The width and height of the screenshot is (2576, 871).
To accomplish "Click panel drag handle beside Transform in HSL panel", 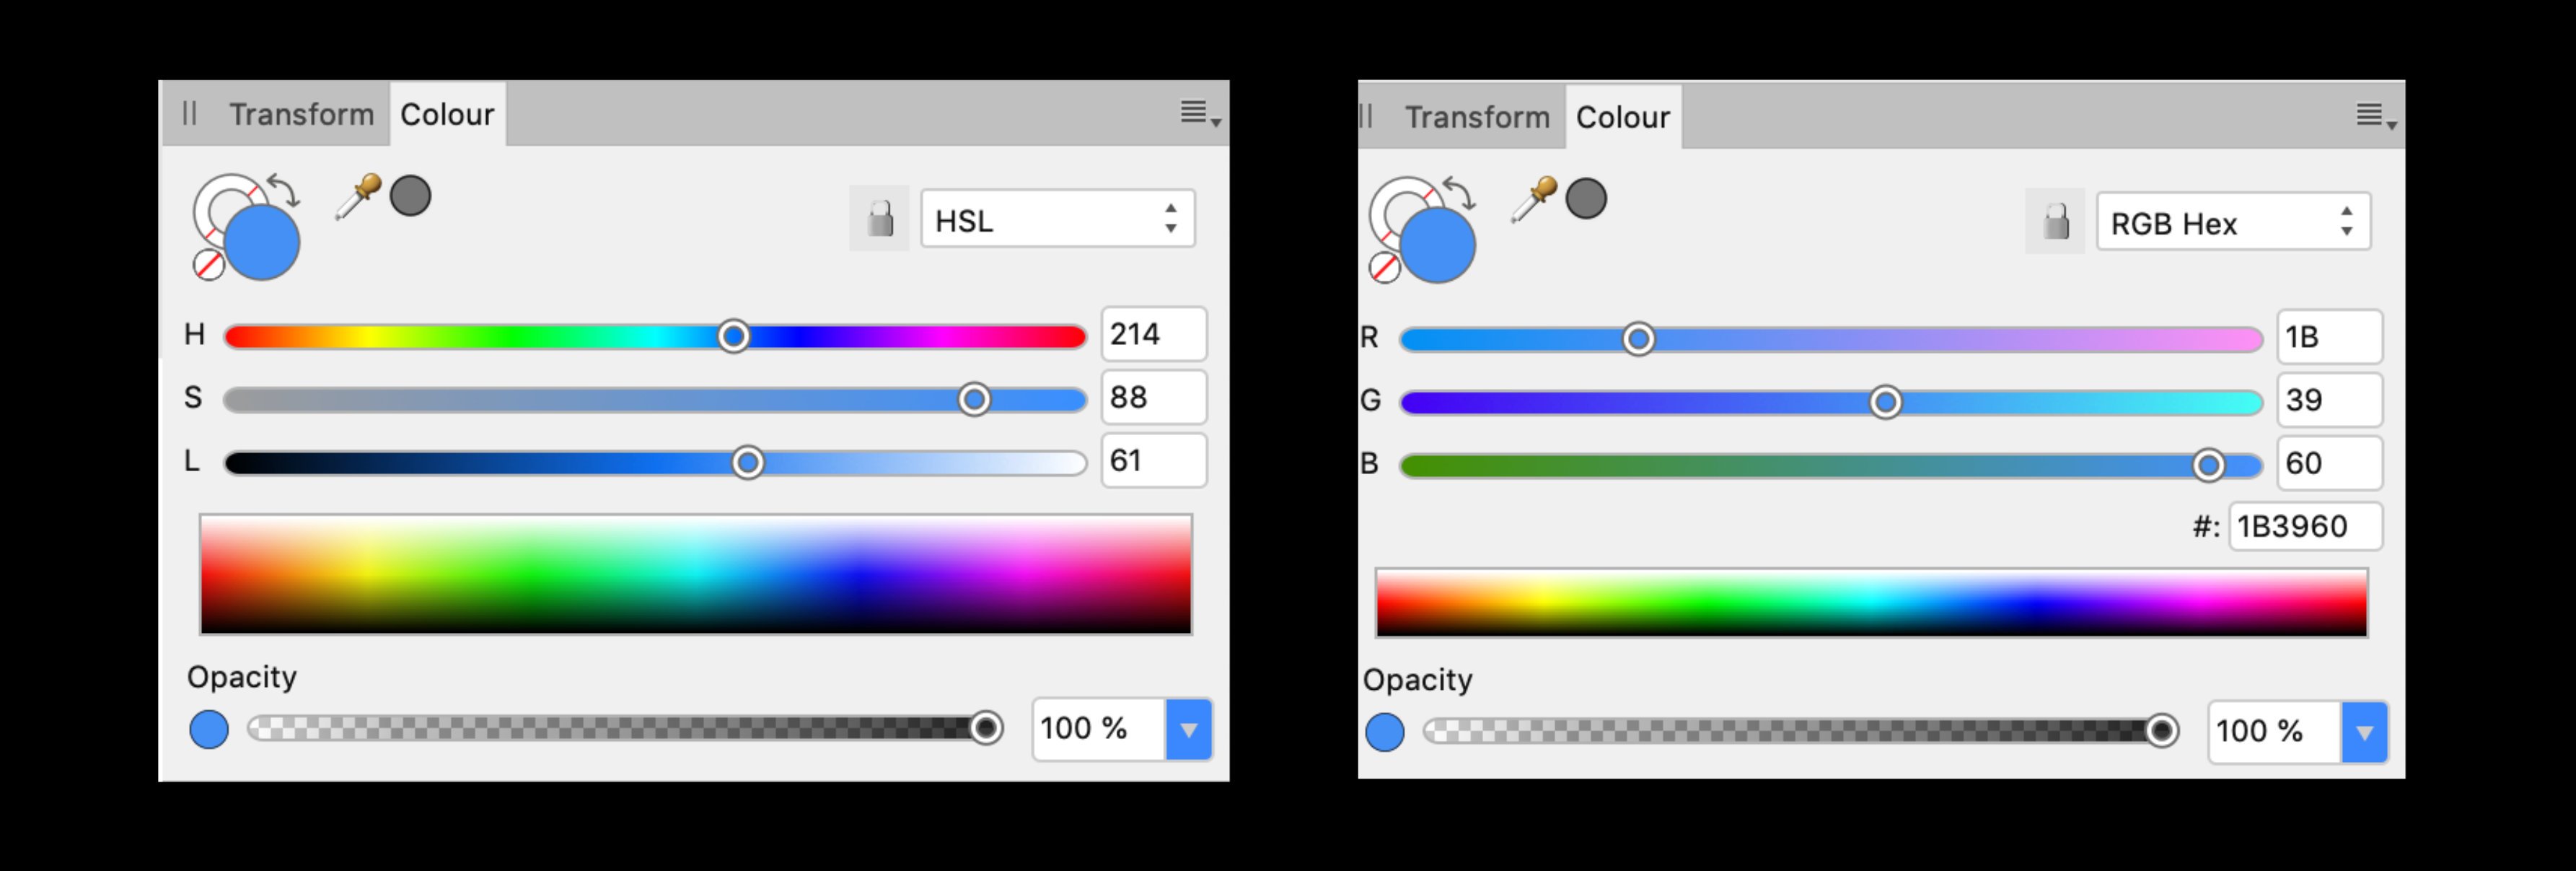I will 190,113.
